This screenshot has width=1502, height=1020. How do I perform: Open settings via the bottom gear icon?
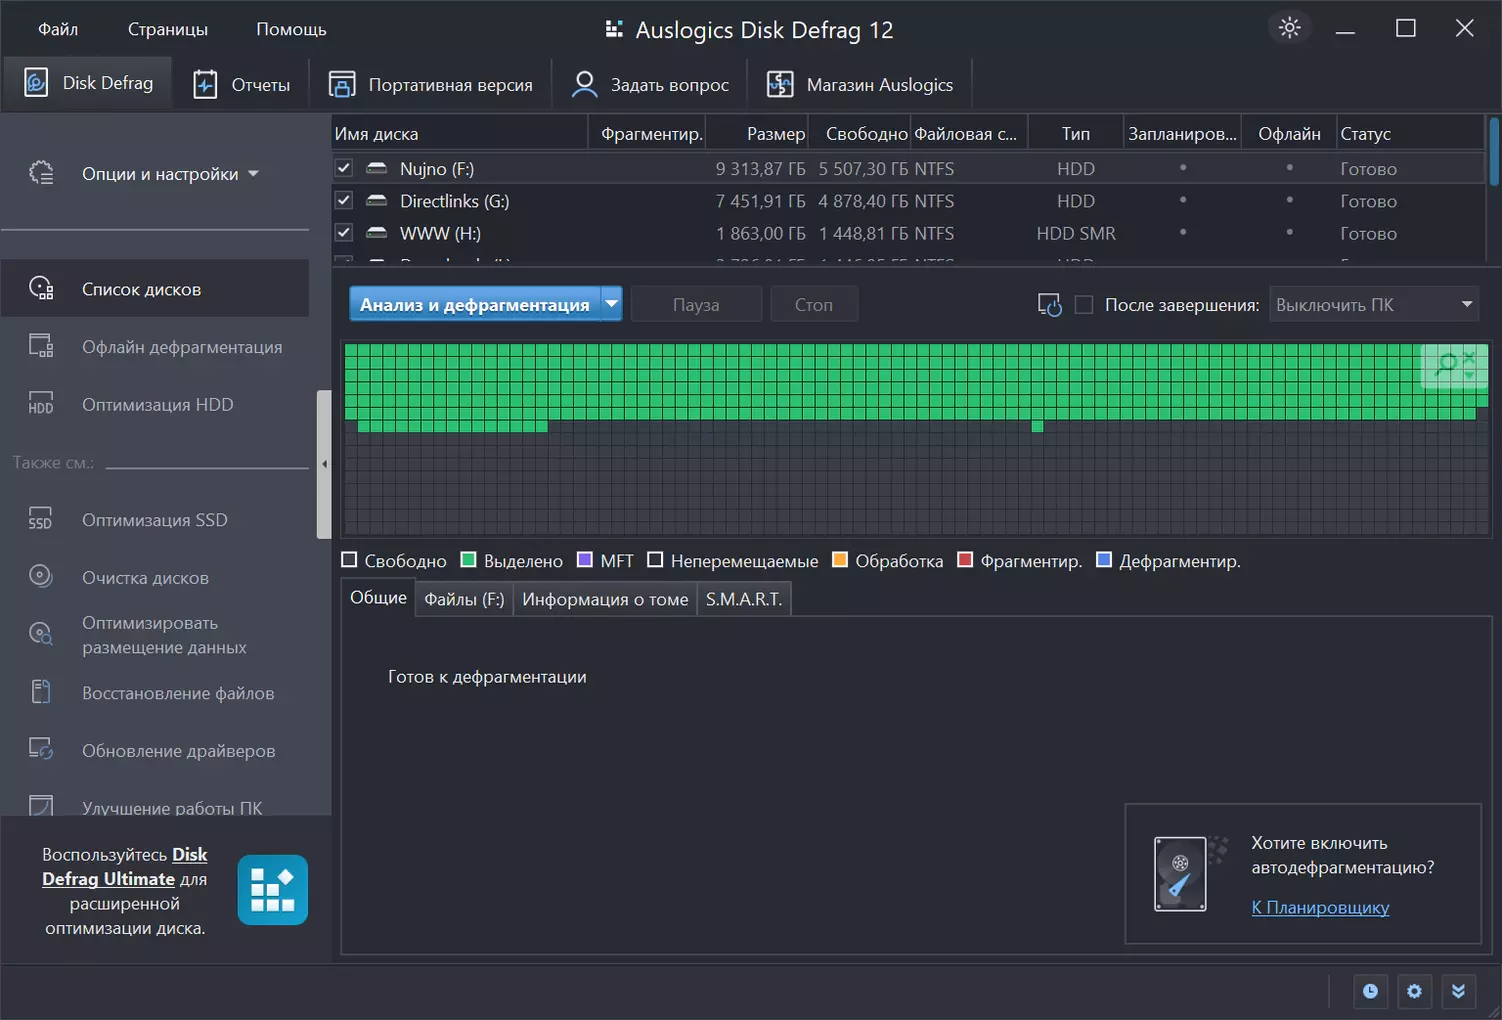click(1414, 991)
